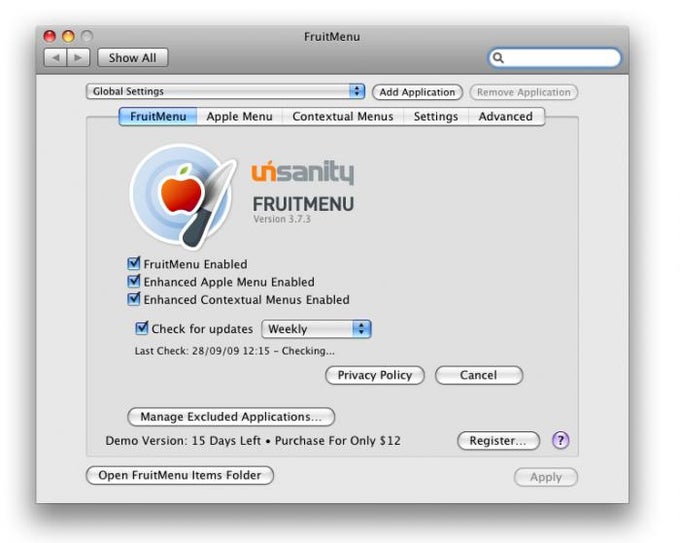Open the Advanced tab
This screenshot has width=680, height=543.
pos(506,117)
